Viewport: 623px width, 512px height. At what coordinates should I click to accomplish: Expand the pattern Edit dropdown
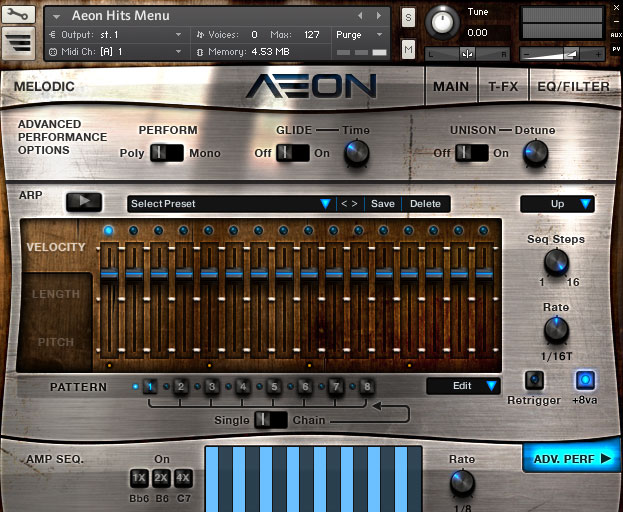pos(463,386)
